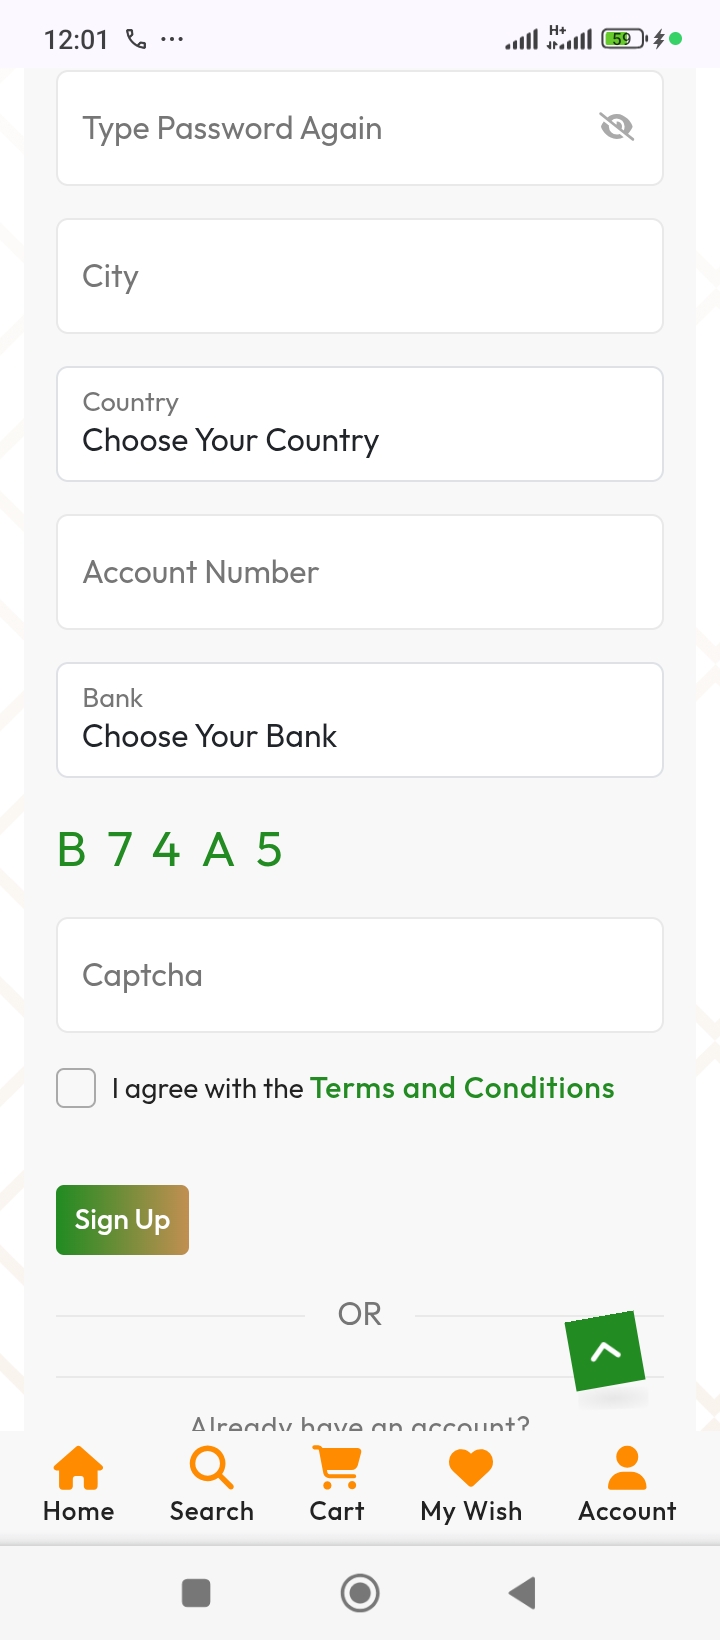Screen dimensions: 720x1640
Task: Check the Terms and Conditions agreement box
Action: [x=76, y=1088]
